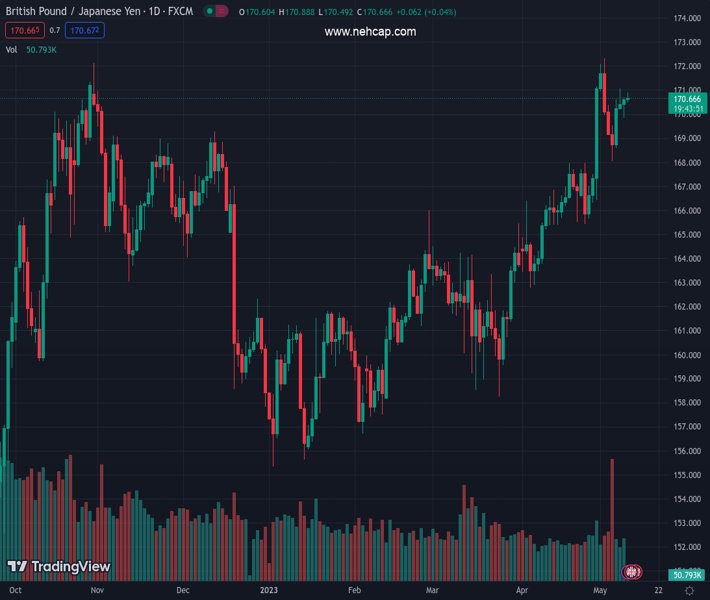Screen dimensions: 710x600
Task: Click the Feb label on time axis
Action: point(354,591)
